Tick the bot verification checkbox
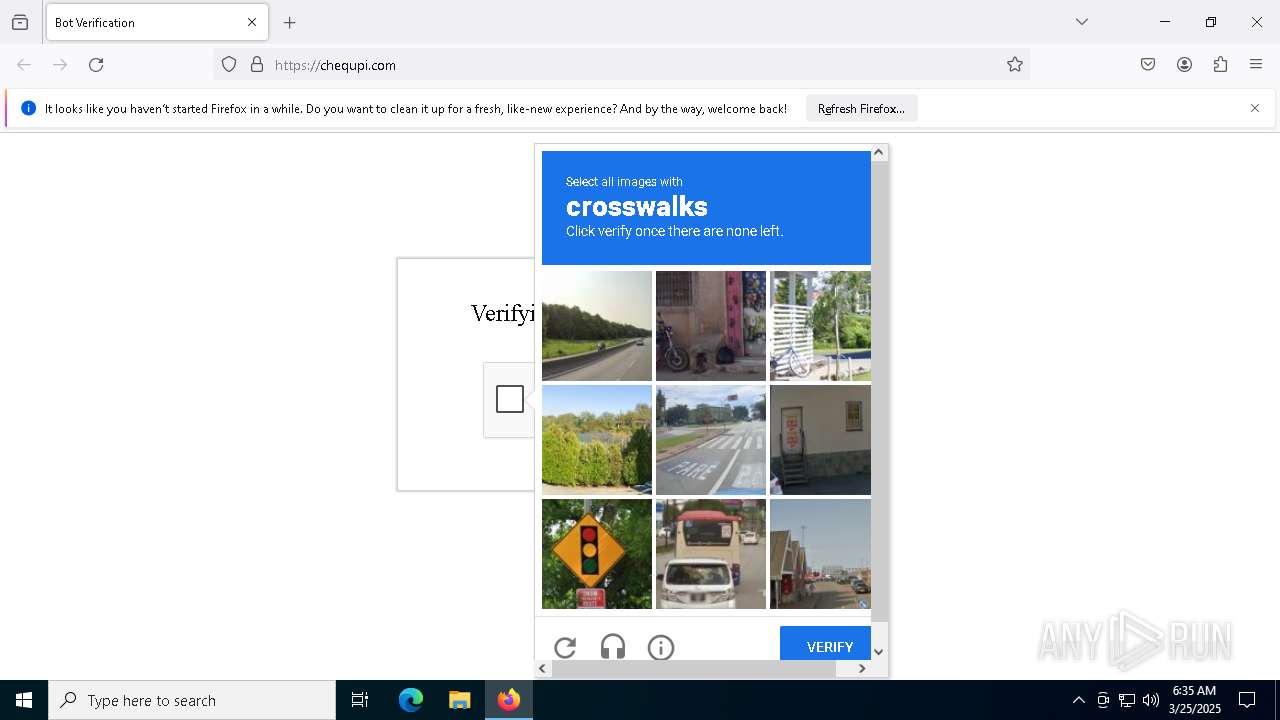1280x720 pixels. pos(510,399)
